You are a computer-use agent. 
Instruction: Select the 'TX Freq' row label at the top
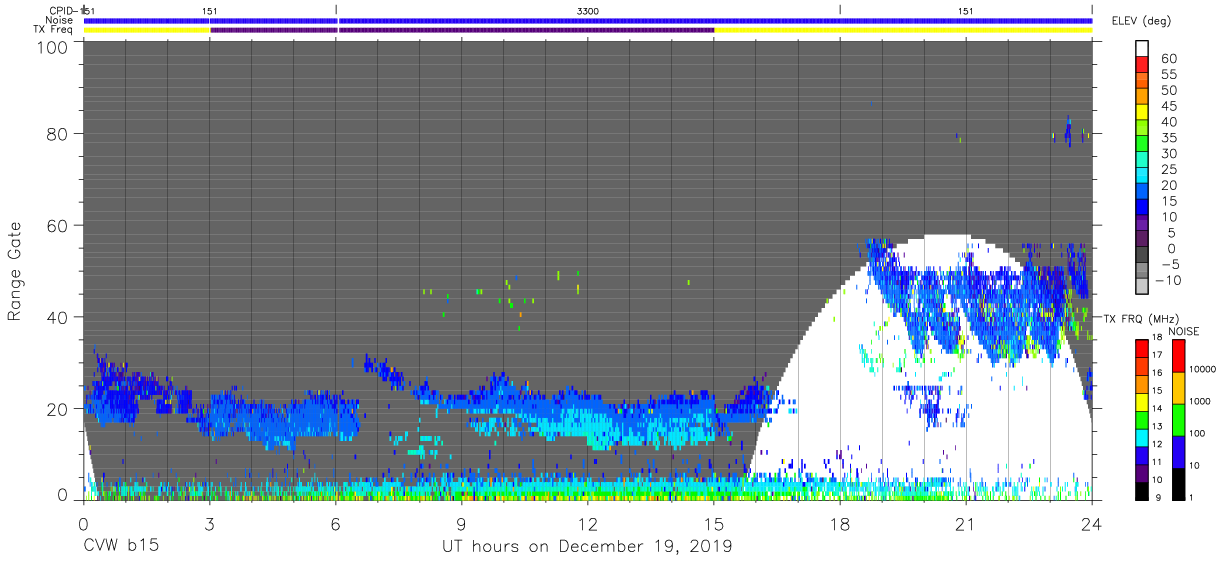coord(55,29)
